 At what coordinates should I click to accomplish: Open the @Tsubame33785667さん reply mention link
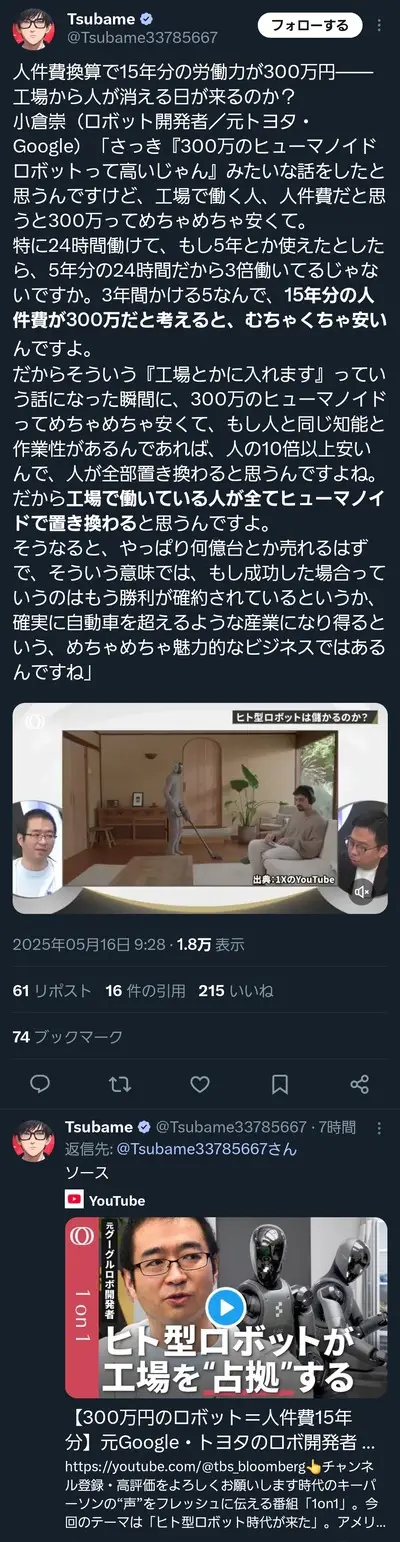(207, 1149)
